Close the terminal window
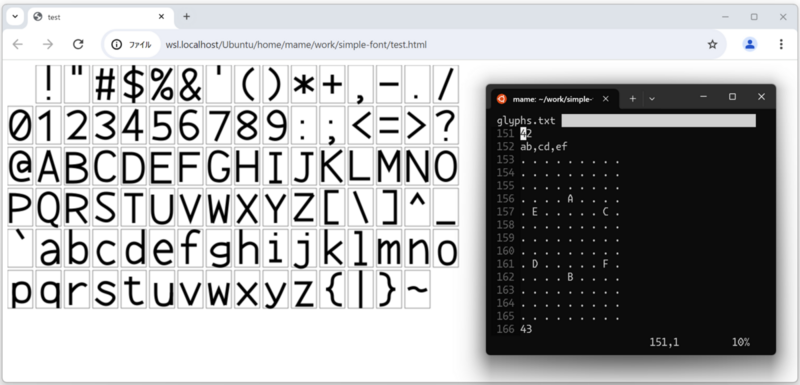 click(761, 97)
